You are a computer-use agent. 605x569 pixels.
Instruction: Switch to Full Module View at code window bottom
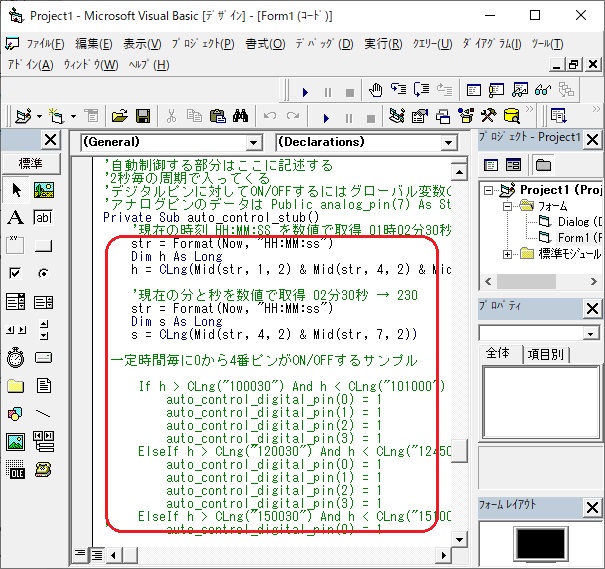click(96, 555)
